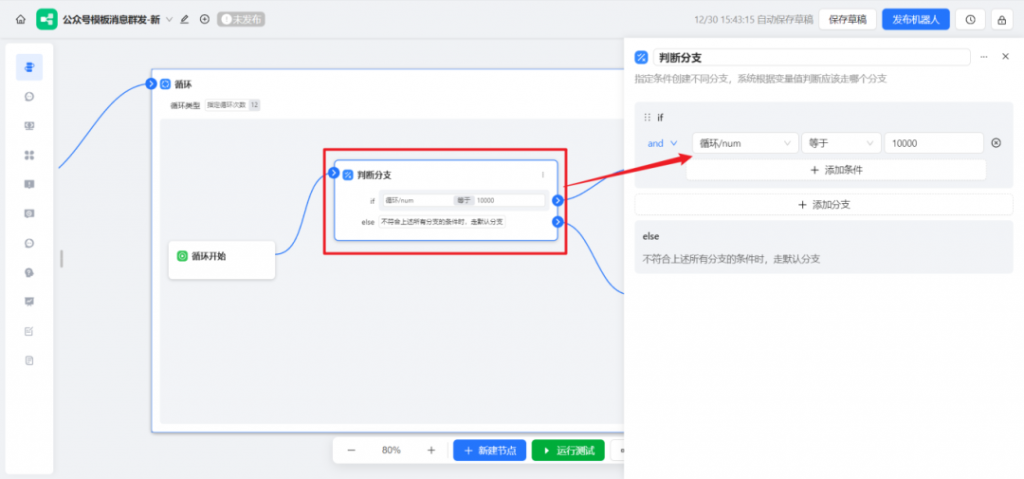The width and height of the screenshot is (1024, 479).
Task: Click the 指定循环次数 loop type tag
Action: pyautogui.click(x=227, y=105)
